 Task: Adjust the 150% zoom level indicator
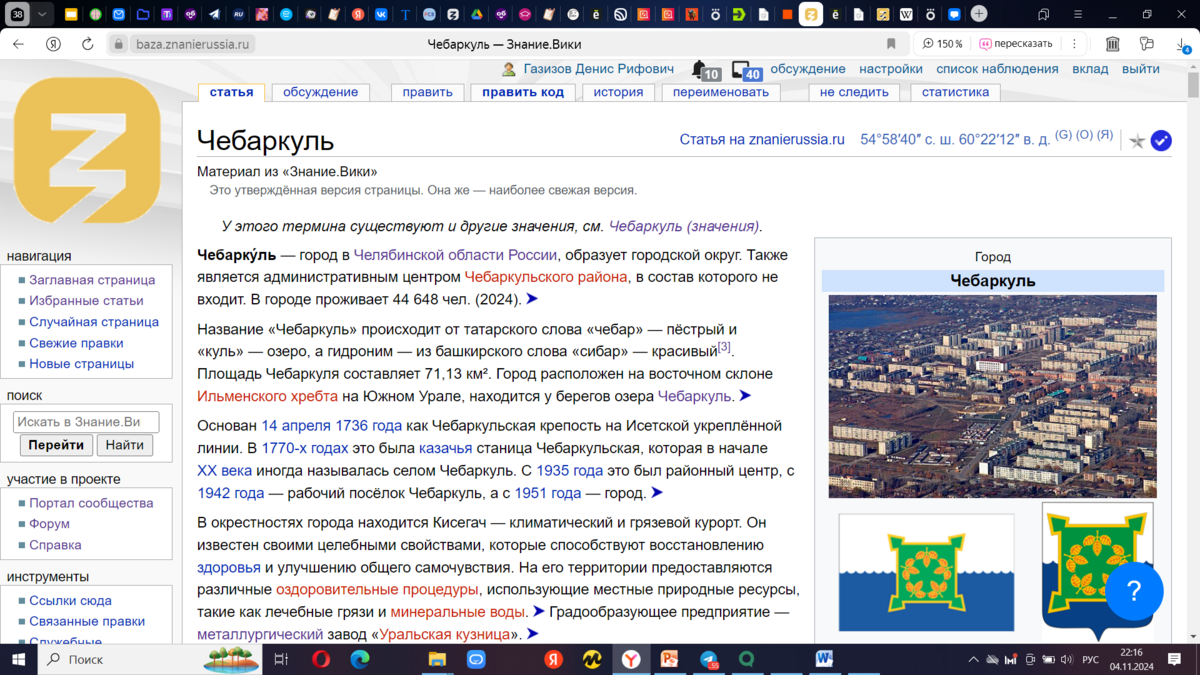point(942,44)
